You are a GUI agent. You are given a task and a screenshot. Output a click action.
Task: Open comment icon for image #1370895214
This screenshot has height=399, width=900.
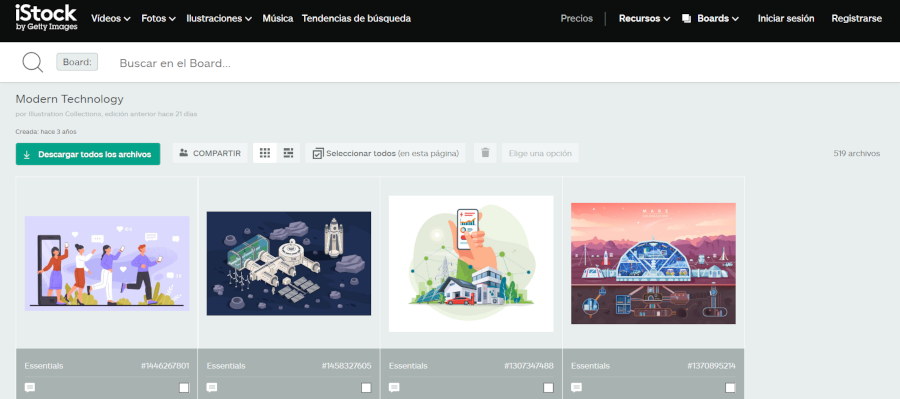pos(576,388)
